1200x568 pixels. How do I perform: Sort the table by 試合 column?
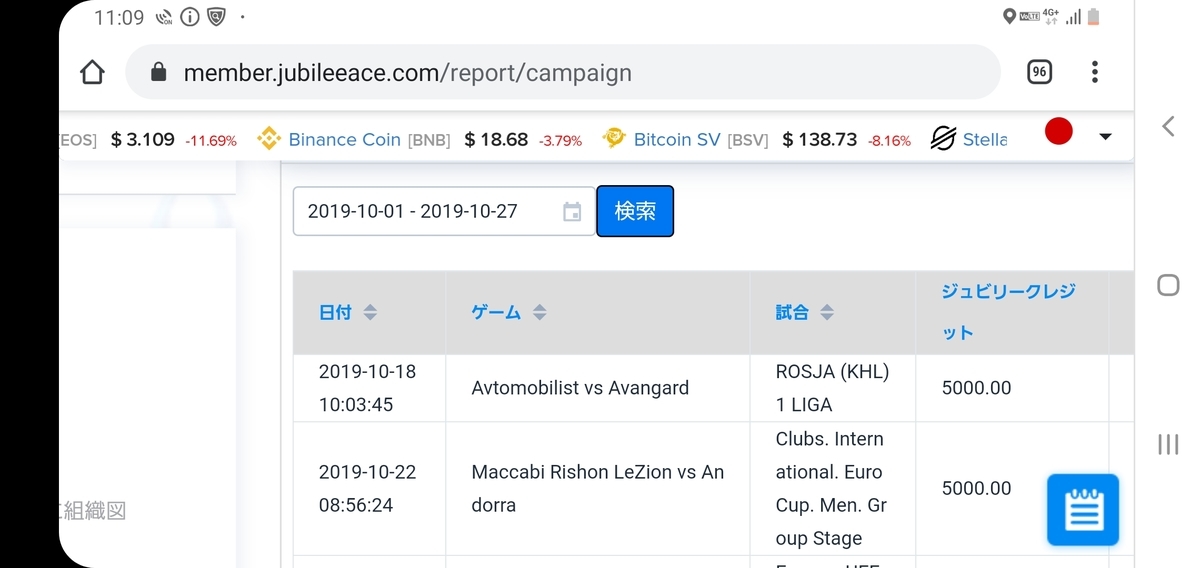[827, 313]
